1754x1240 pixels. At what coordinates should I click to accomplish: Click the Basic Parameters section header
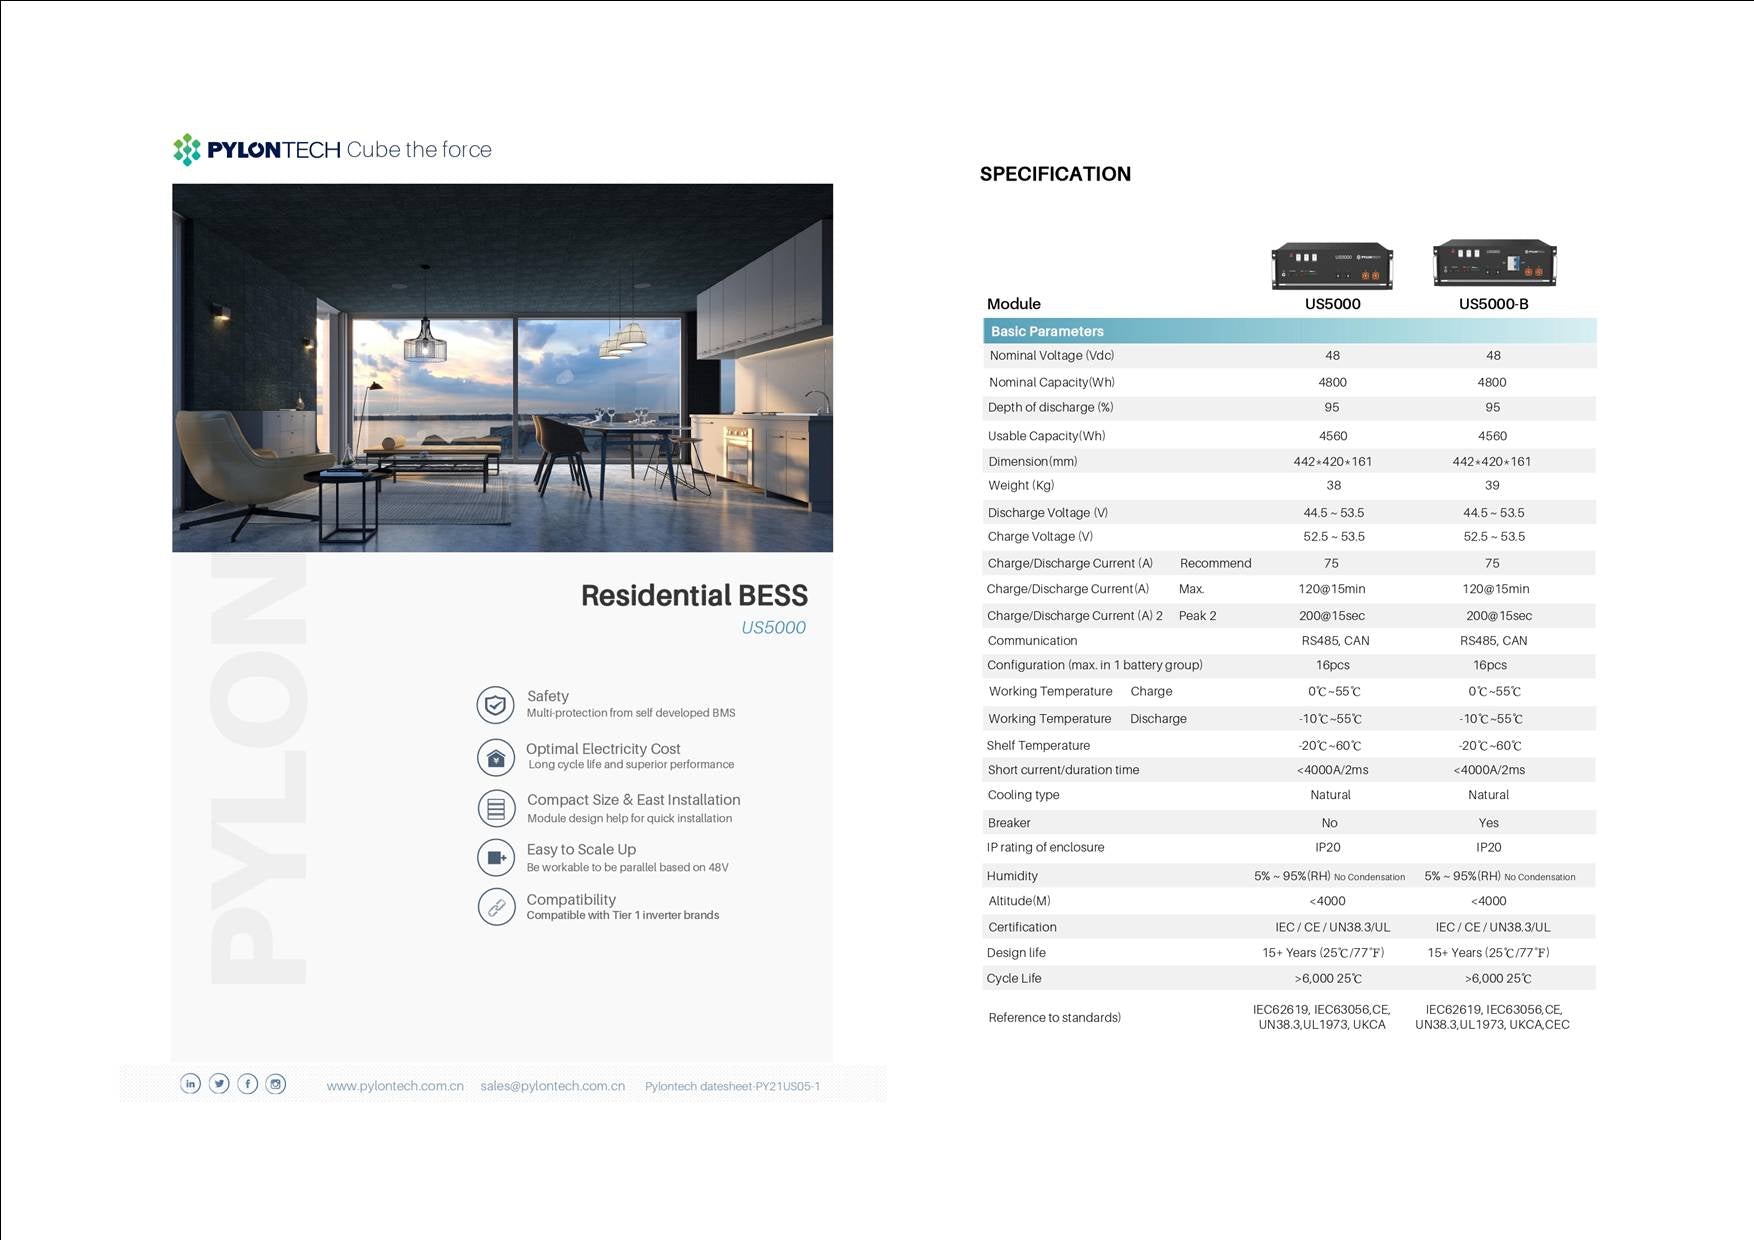[1047, 331]
